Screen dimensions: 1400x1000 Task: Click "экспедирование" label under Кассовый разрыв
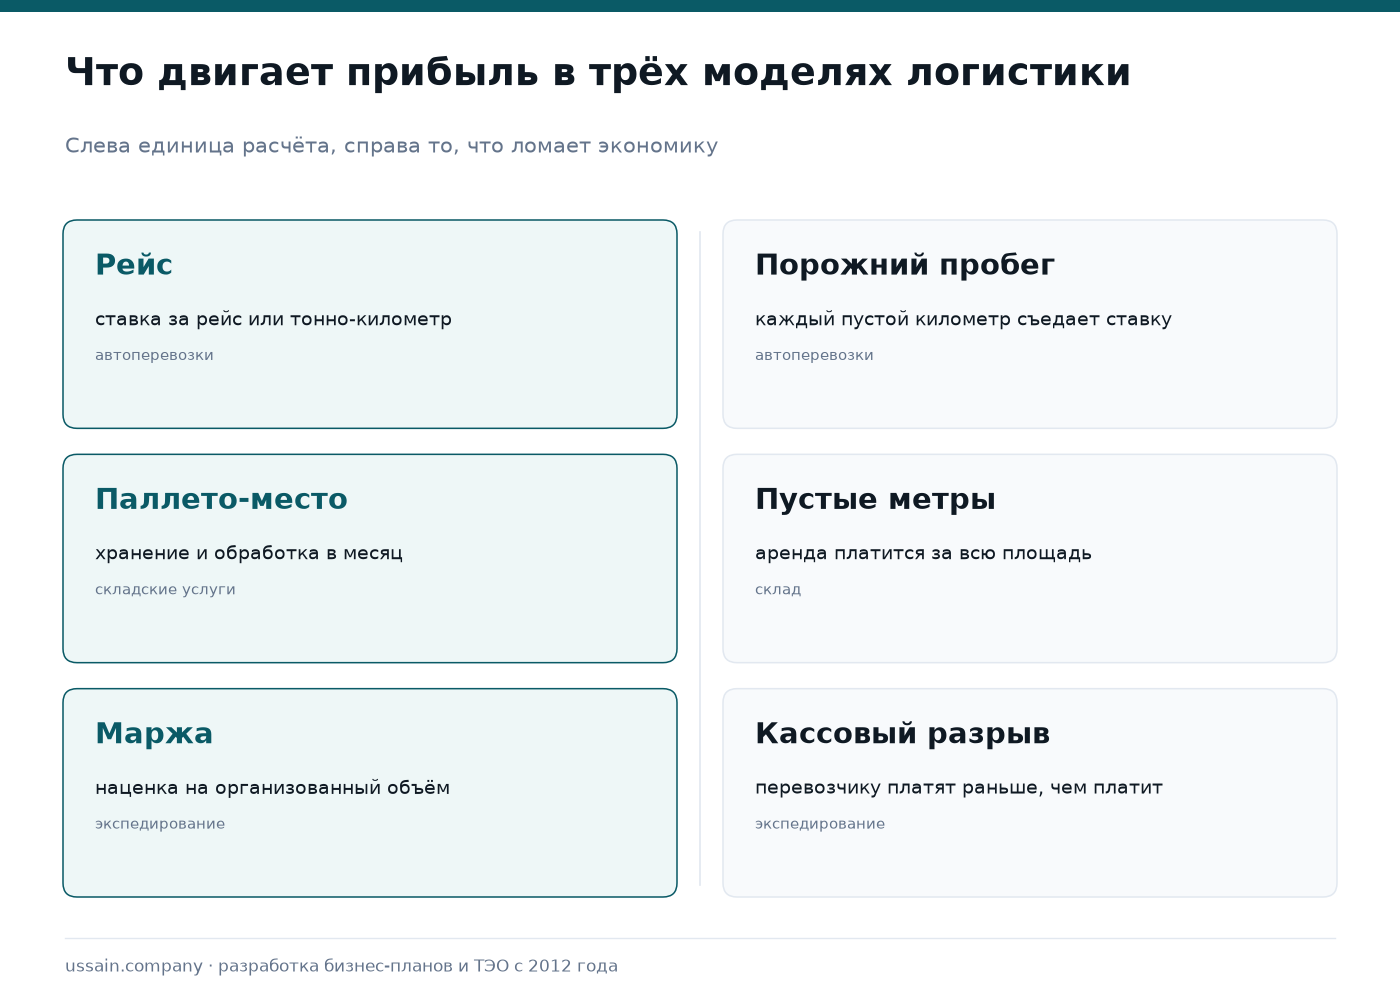click(x=820, y=824)
